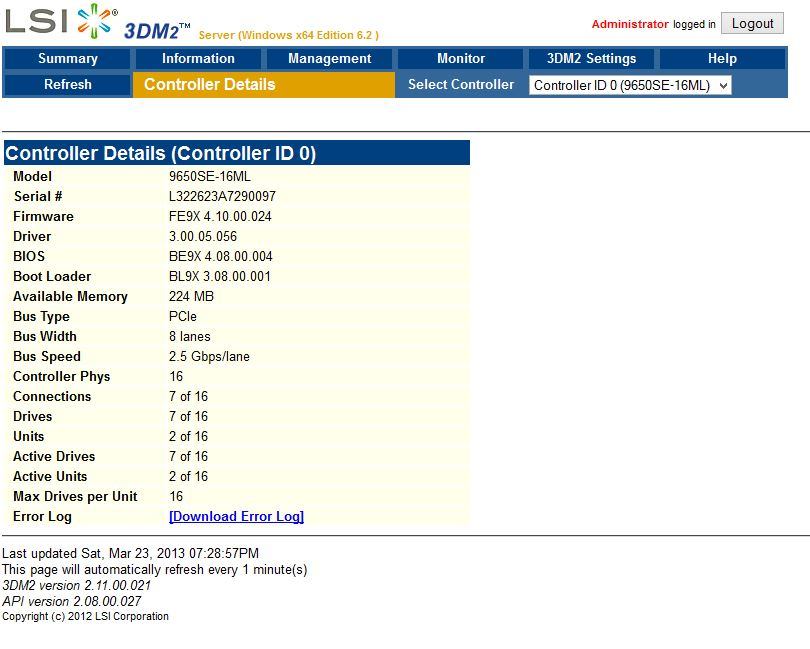Image resolution: width=810 pixels, height=649 pixels.
Task: Open the 3DM2 Settings menu
Action: 591,58
